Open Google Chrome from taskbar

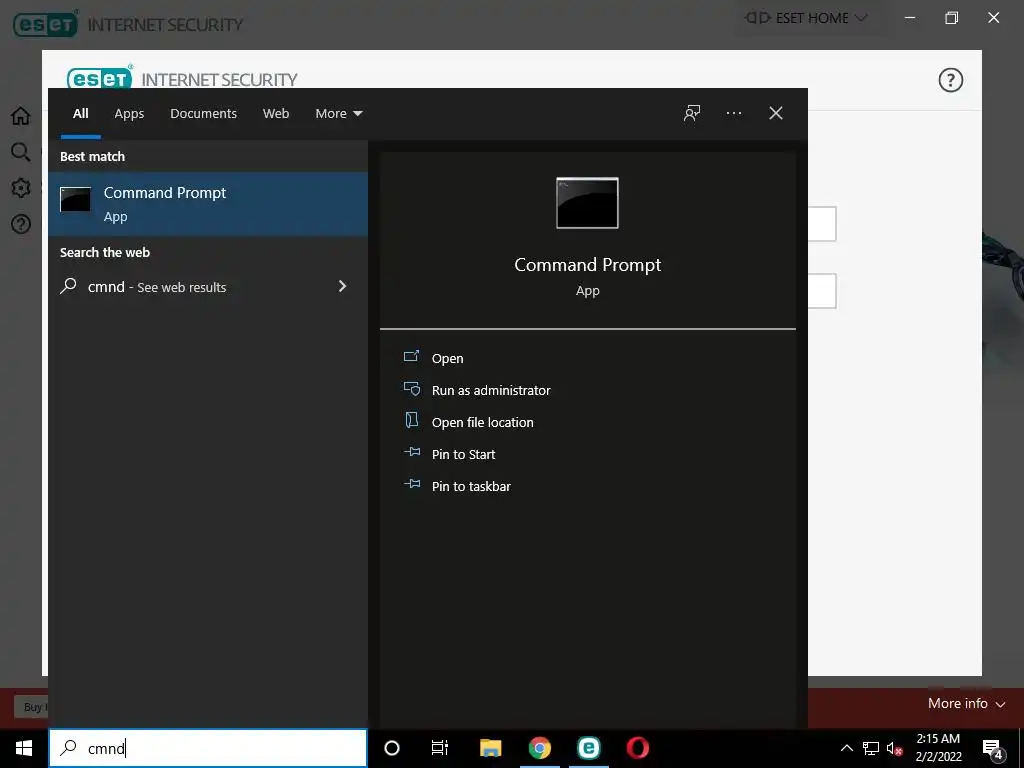539,748
